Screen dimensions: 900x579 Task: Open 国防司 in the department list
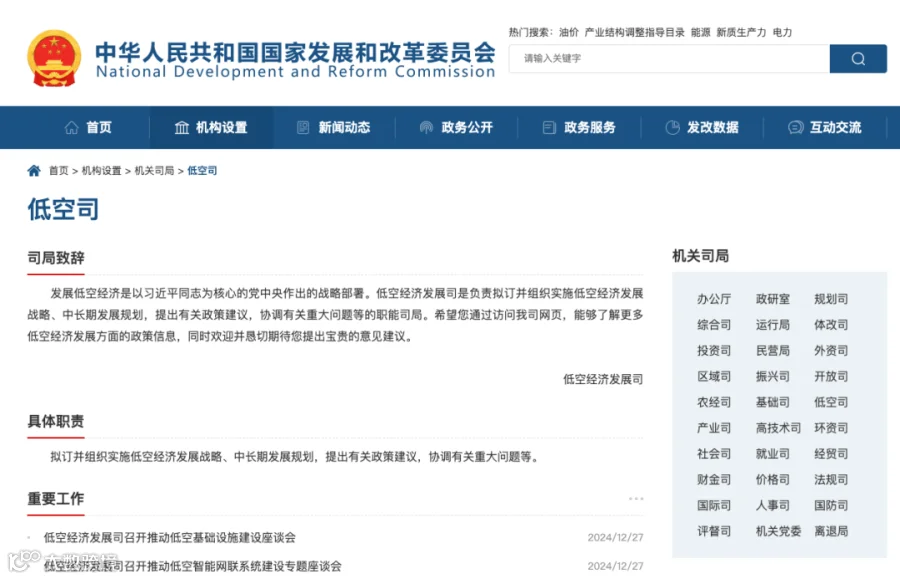pos(831,506)
